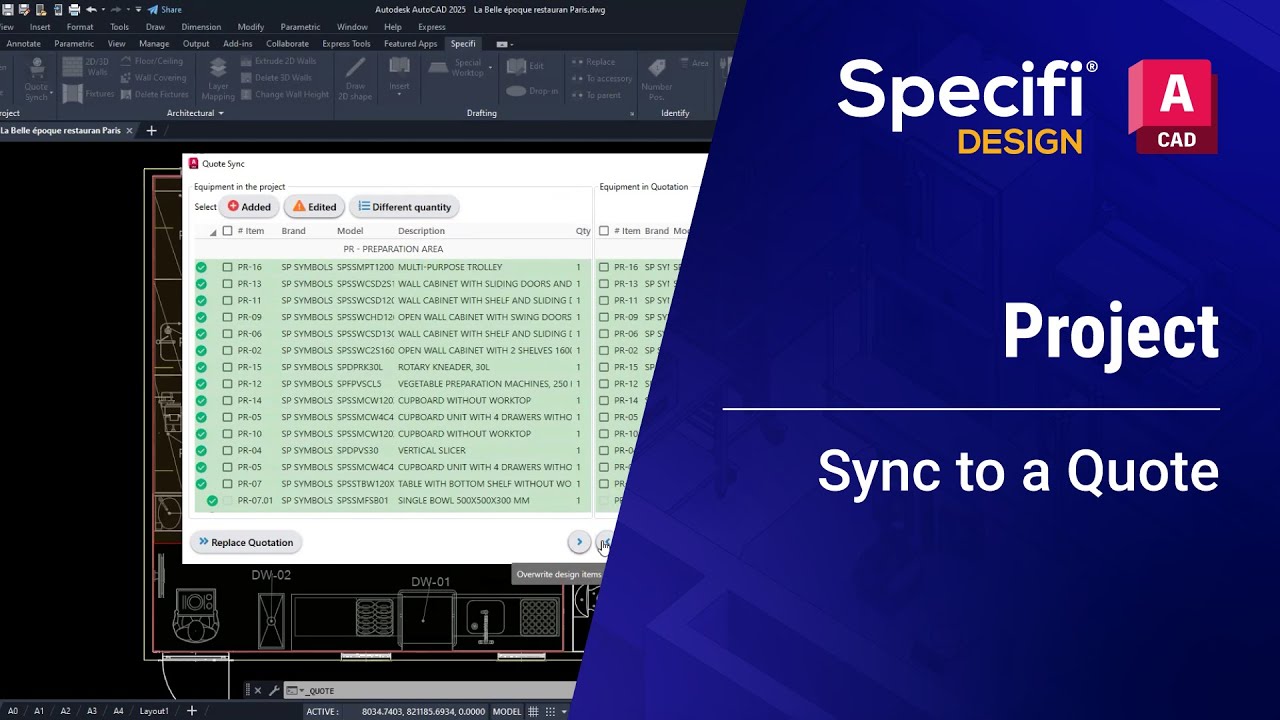Click the Insert book icon
This screenshot has height=720, width=1280.
click(400, 66)
